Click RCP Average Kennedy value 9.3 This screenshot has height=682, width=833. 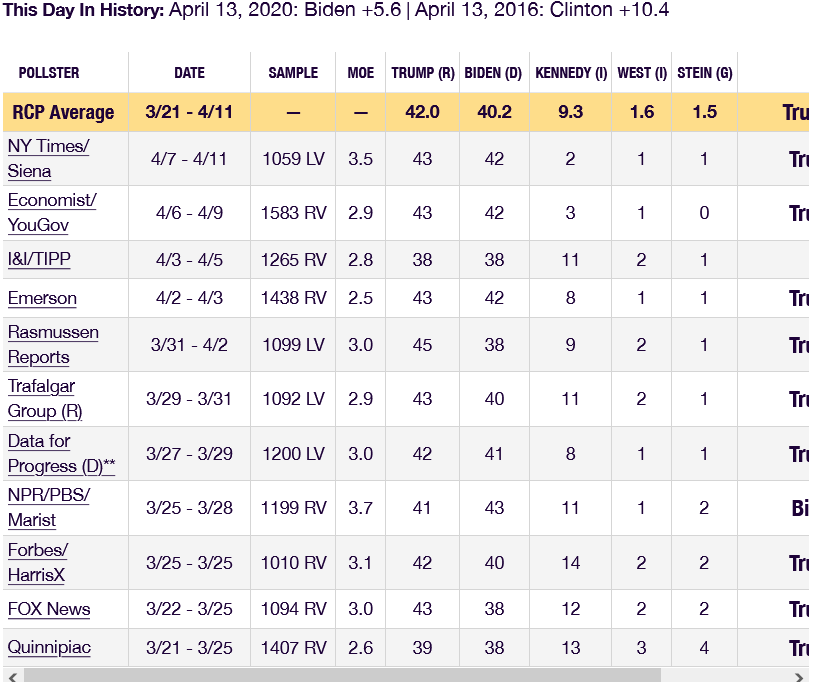[x=571, y=112]
